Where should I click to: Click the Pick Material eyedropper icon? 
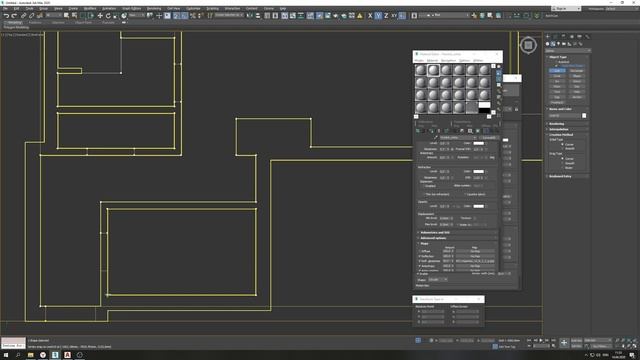(436, 138)
